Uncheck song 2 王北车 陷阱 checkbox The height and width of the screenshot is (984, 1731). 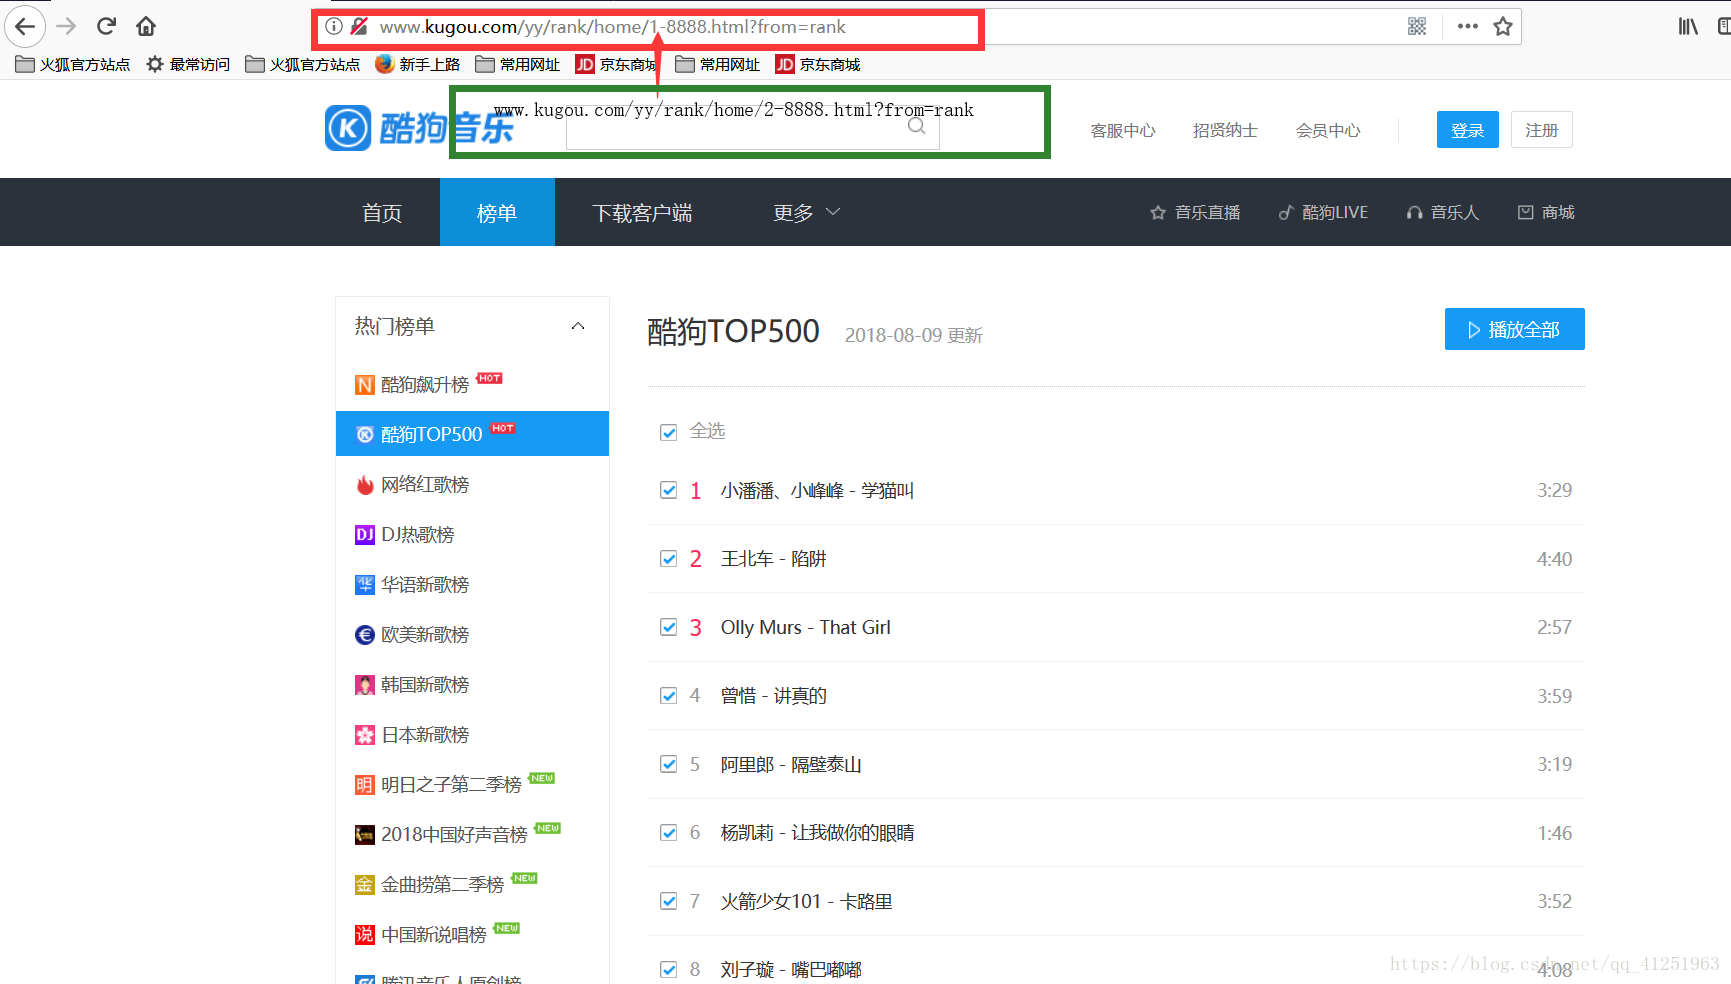(669, 559)
